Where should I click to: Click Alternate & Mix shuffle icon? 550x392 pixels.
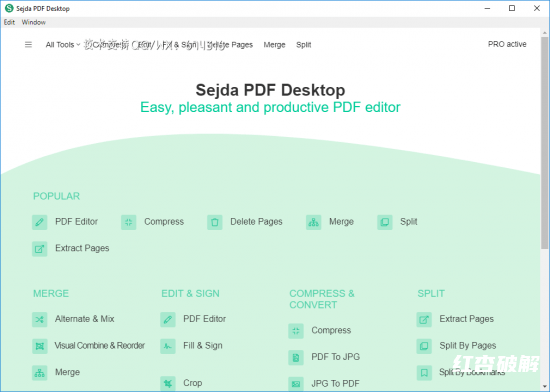pos(40,319)
